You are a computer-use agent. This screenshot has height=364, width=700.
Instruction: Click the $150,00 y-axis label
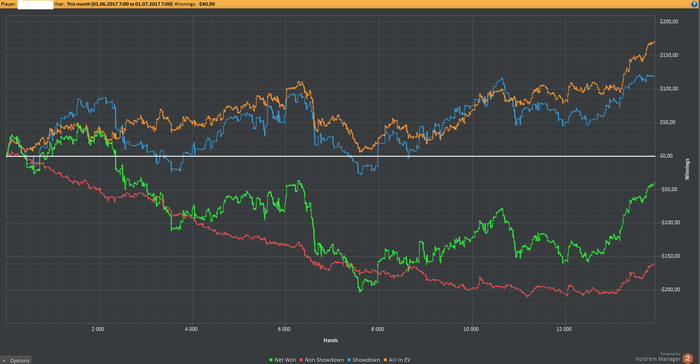[669, 55]
